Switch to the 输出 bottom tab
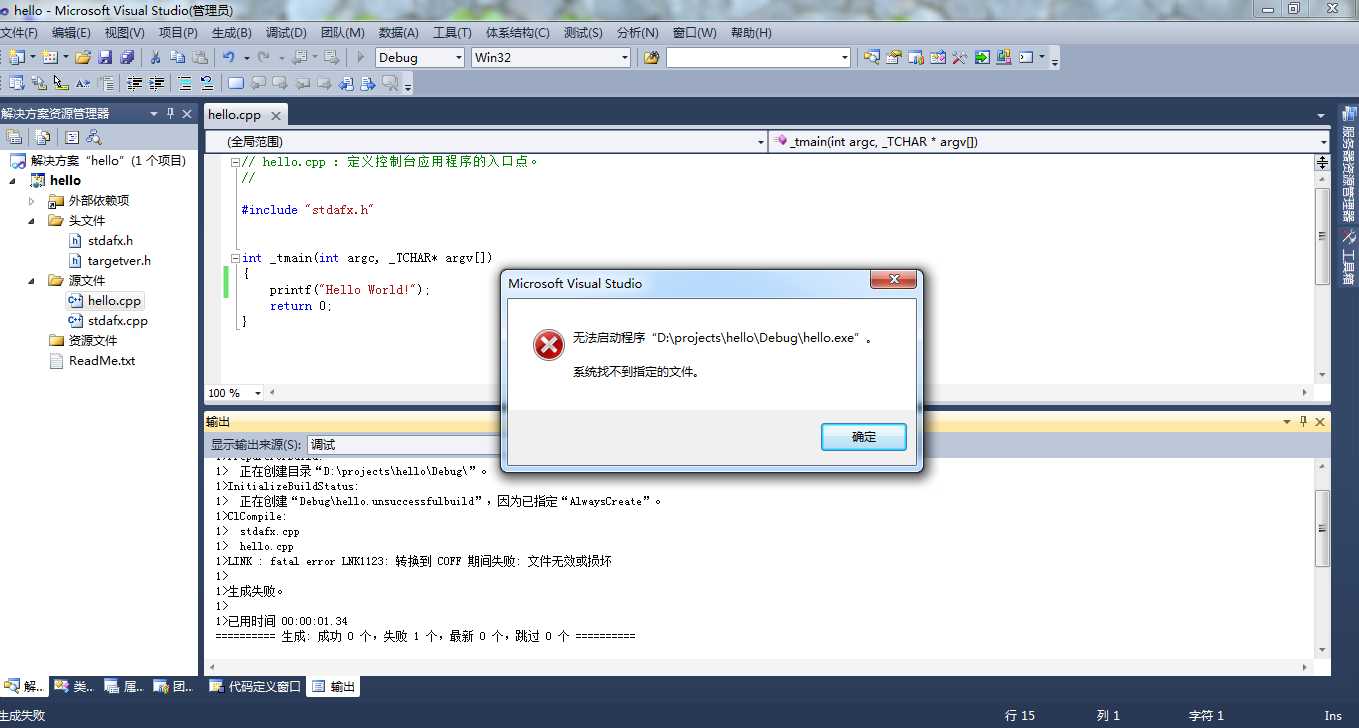The width and height of the screenshot is (1359, 728). 333,687
